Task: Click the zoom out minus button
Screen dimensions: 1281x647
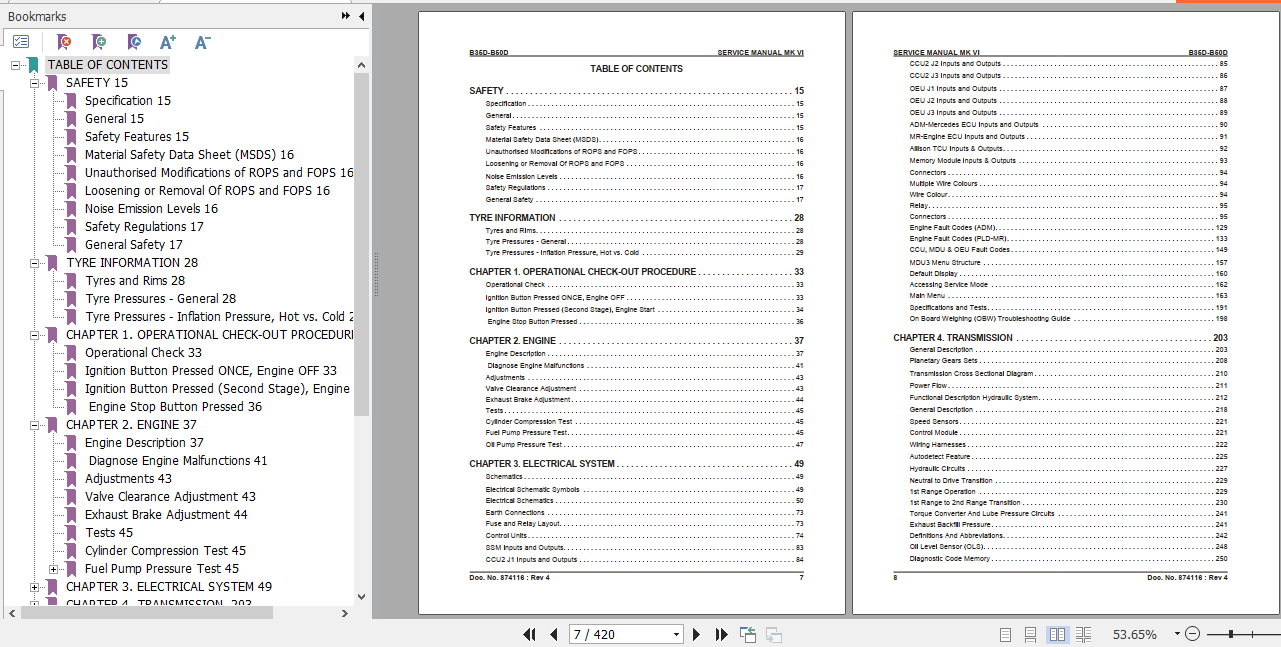Action: click(x=1192, y=634)
